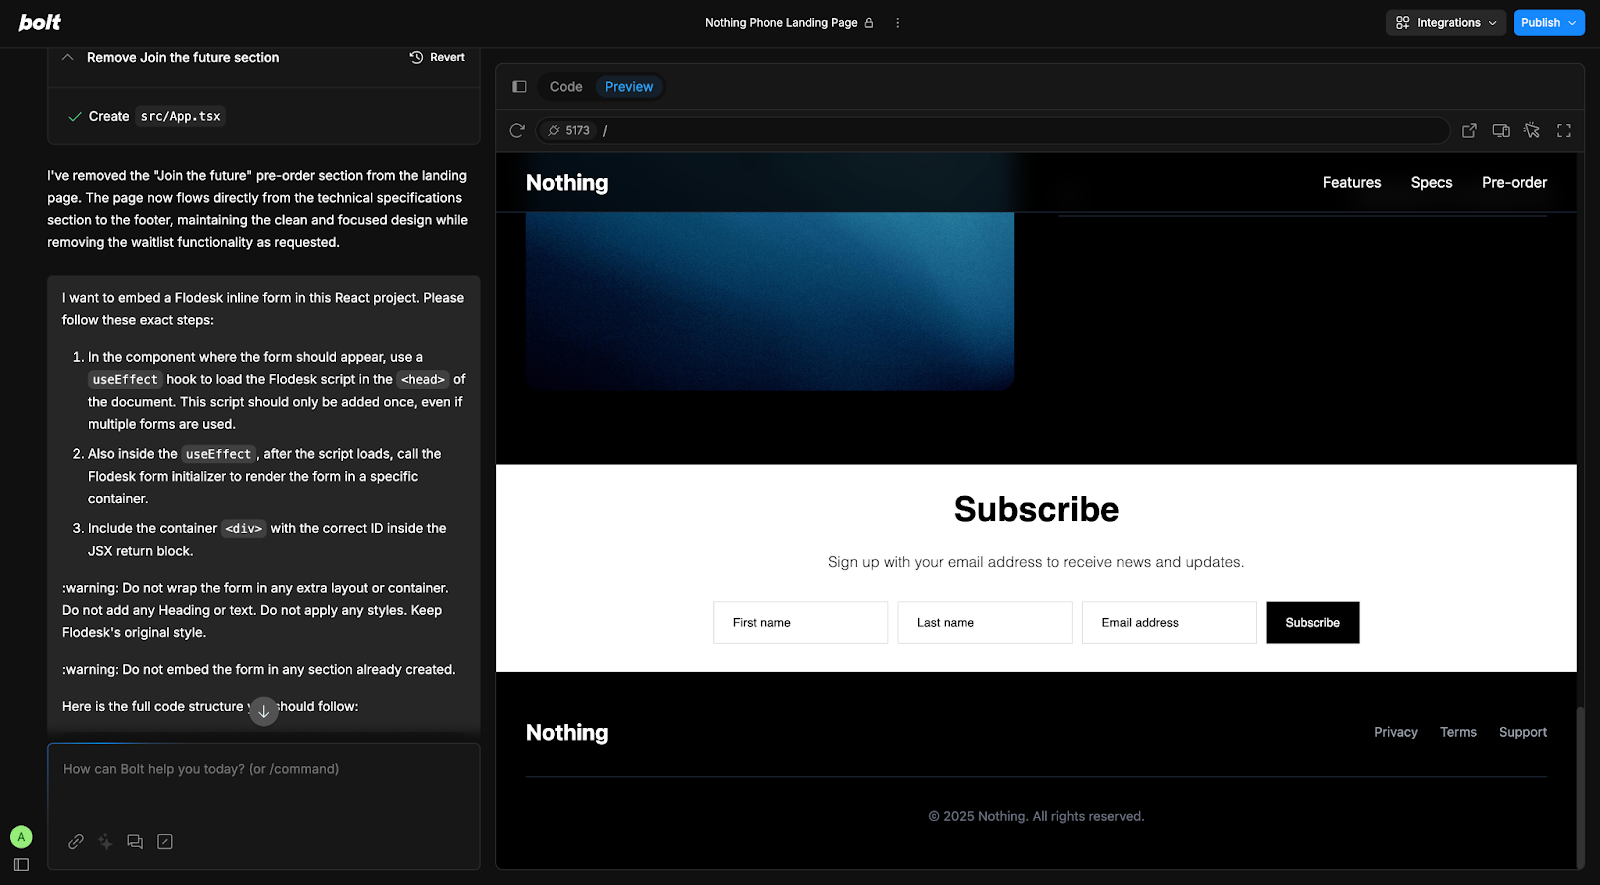This screenshot has width=1600, height=885.
Task: Switch to the Preview tab
Action: click(x=629, y=87)
